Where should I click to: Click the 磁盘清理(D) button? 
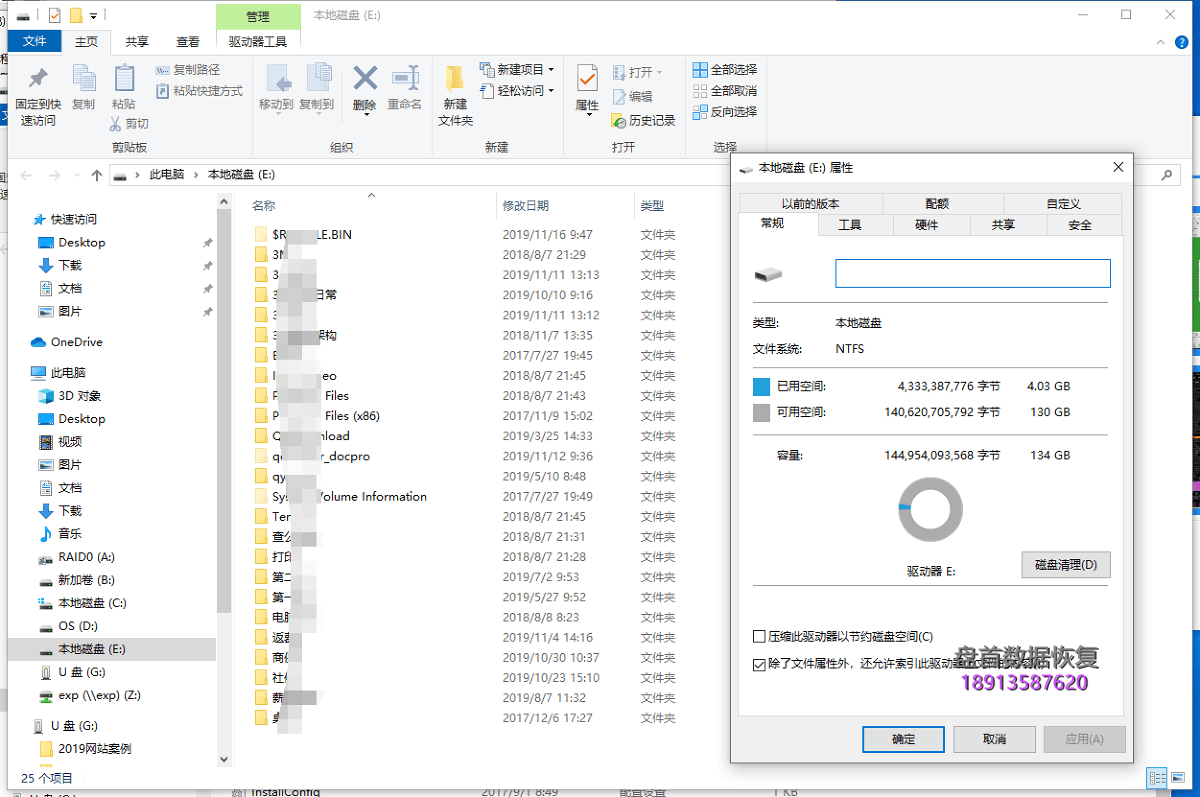[x=1065, y=565]
